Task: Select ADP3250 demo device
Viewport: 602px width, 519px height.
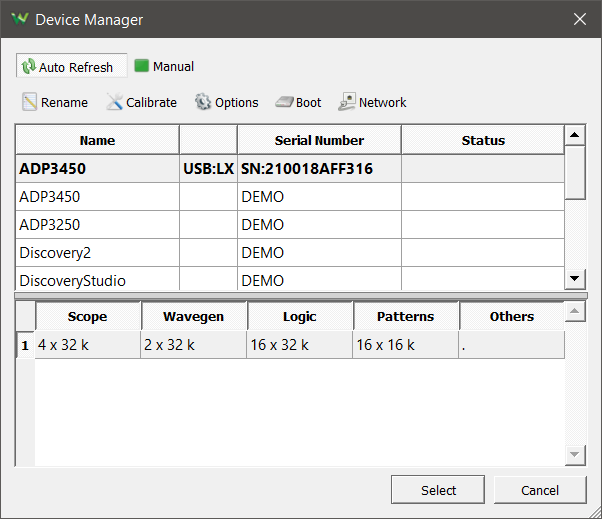Action: (290, 225)
